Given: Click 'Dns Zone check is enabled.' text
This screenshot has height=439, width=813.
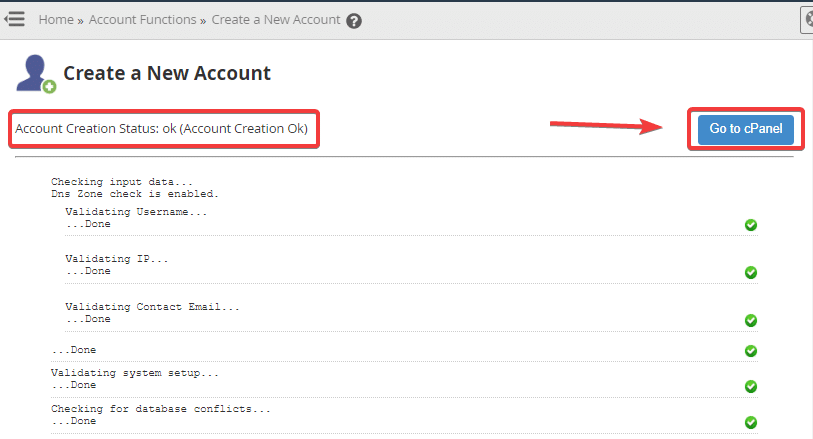Looking at the screenshot, I should pyautogui.click(x=134, y=193).
